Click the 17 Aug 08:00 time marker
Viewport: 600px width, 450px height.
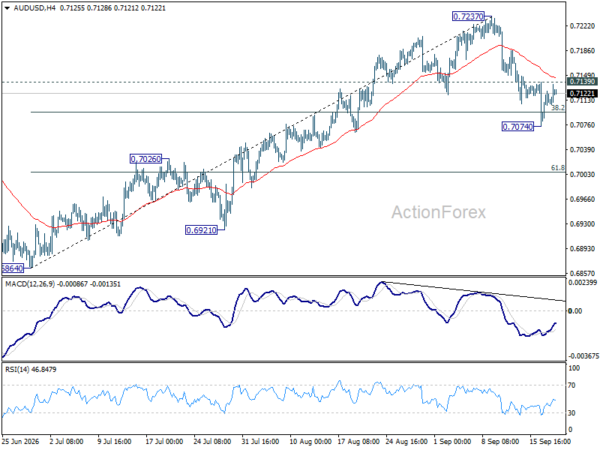click(x=357, y=442)
